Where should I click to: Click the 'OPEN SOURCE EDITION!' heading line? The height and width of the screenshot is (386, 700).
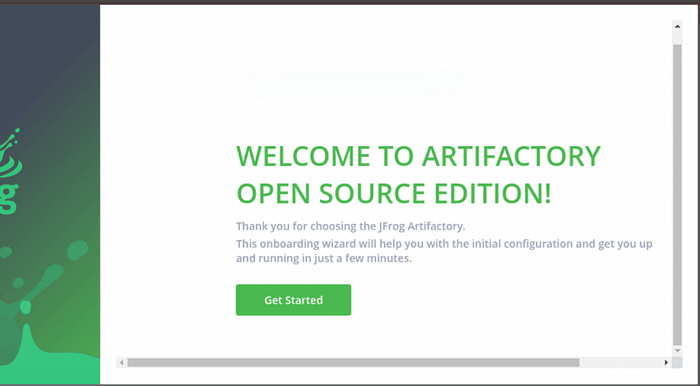click(x=394, y=194)
